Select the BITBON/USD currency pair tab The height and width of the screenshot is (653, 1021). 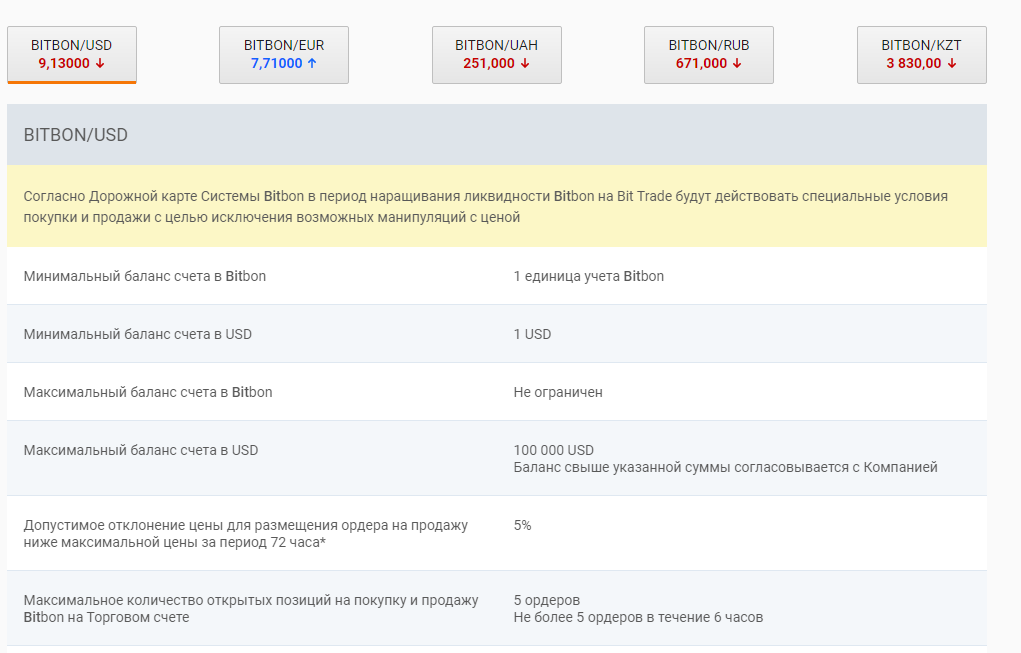(72, 55)
